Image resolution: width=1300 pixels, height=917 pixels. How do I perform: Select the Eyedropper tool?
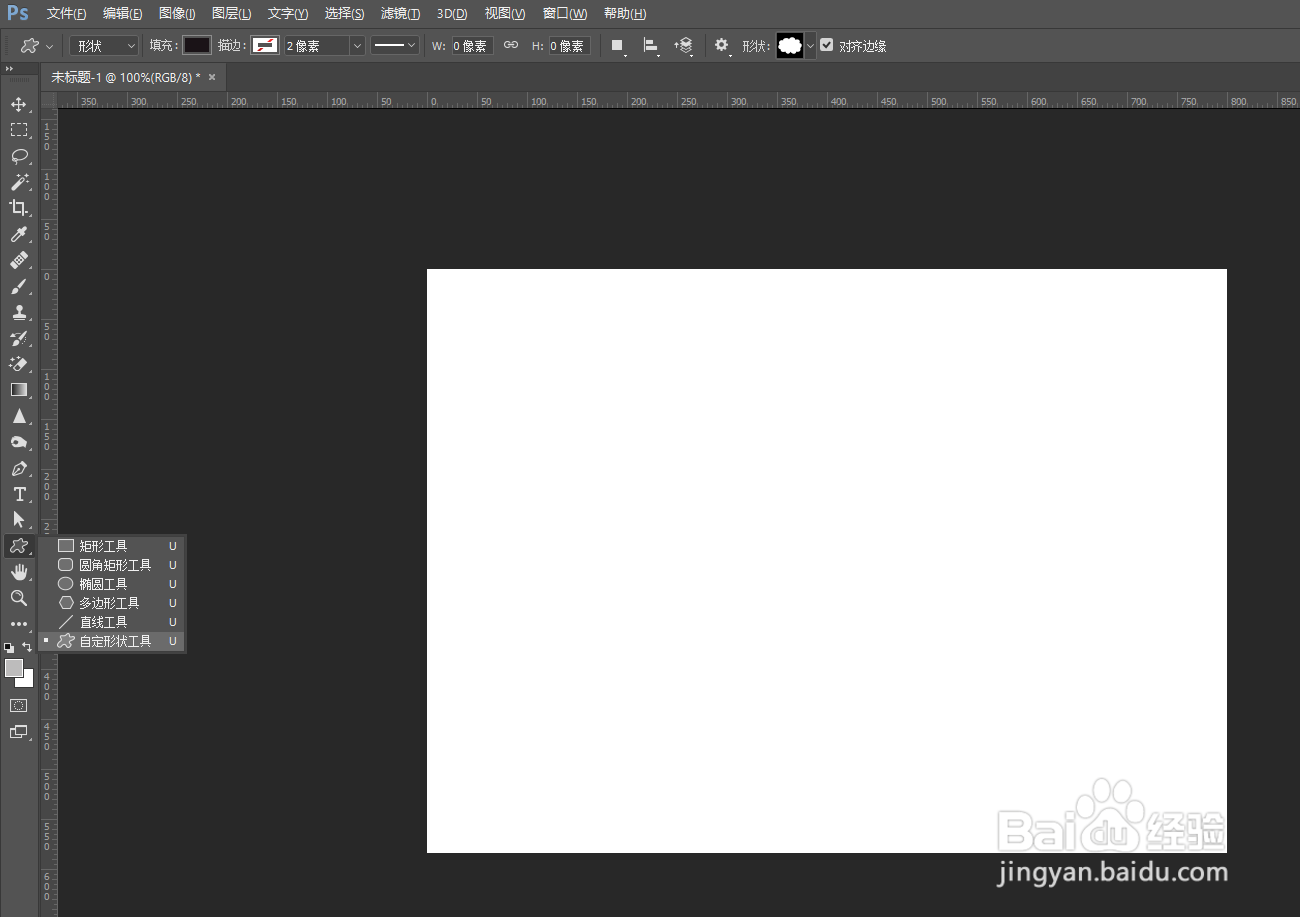(x=19, y=234)
